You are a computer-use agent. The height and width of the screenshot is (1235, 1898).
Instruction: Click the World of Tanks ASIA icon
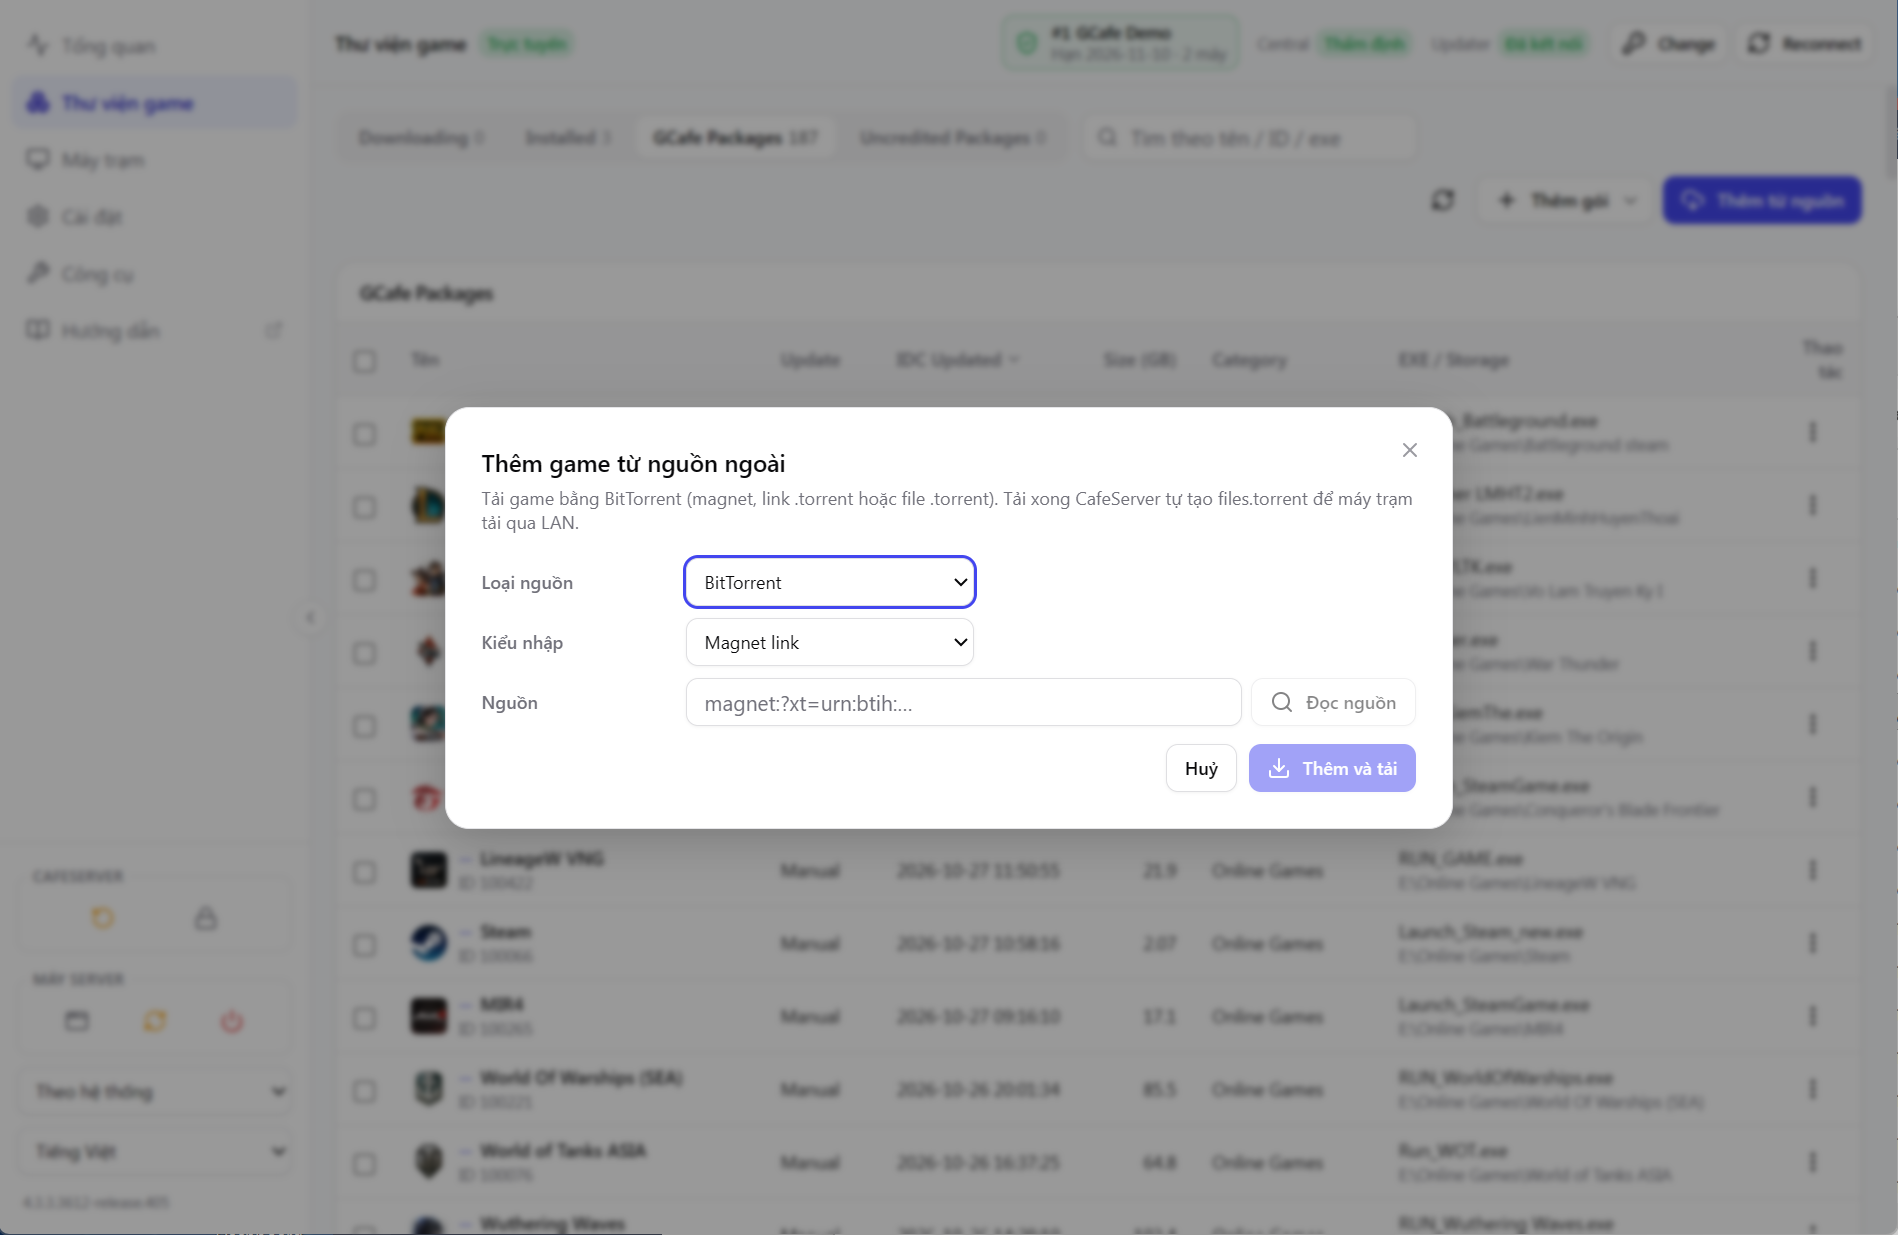click(429, 1162)
